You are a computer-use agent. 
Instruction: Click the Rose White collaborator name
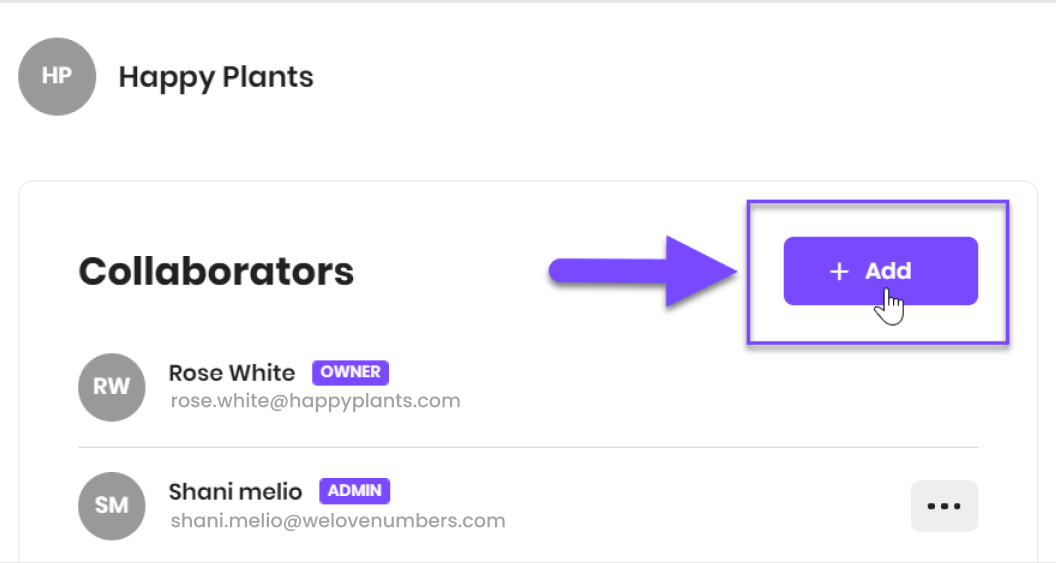point(232,372)
